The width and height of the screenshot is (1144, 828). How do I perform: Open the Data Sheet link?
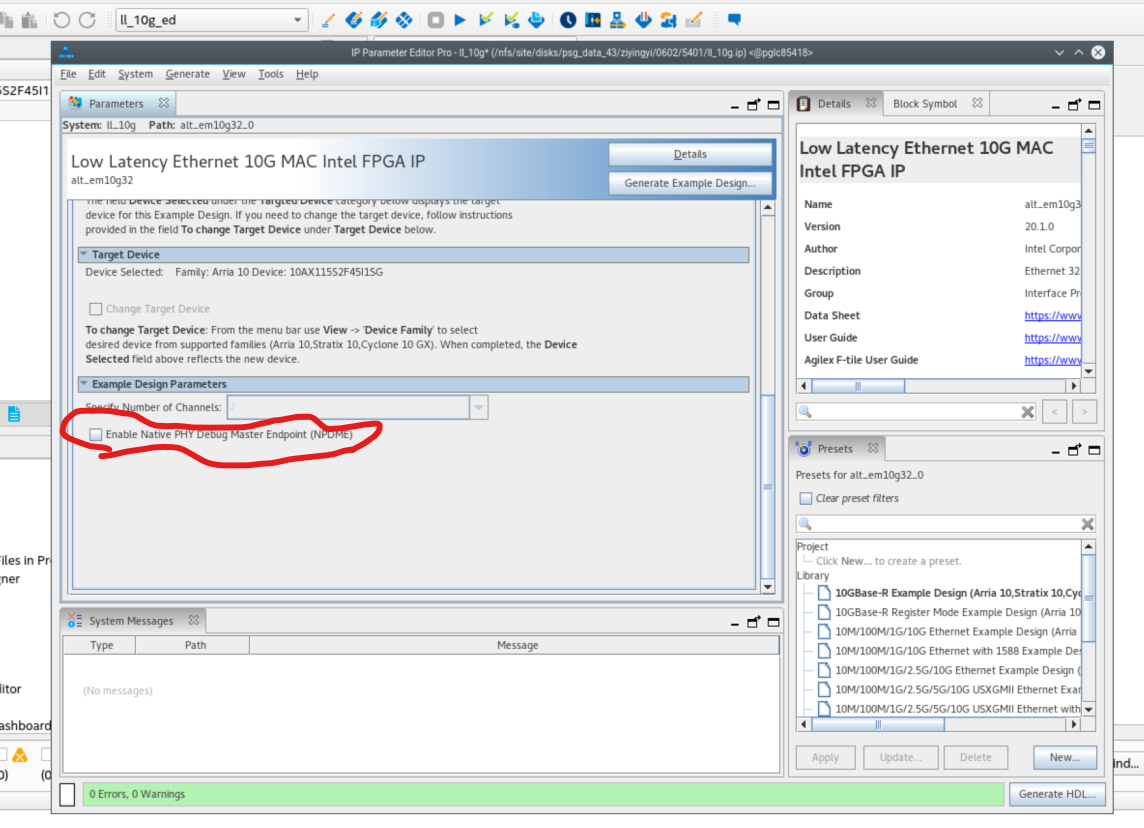(x=1053, y=316)
